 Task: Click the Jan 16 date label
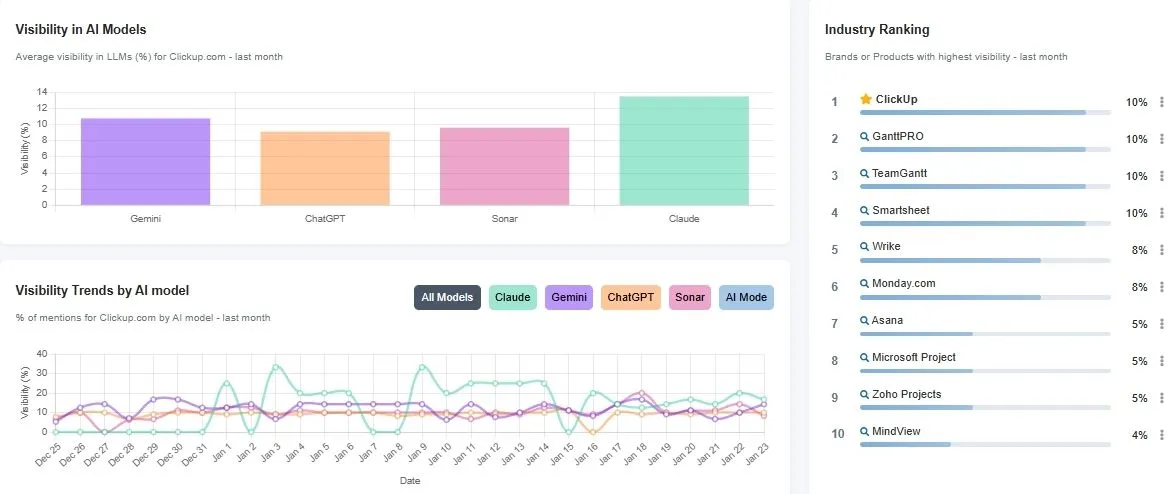pyautogui.click(x=583, y=455)
